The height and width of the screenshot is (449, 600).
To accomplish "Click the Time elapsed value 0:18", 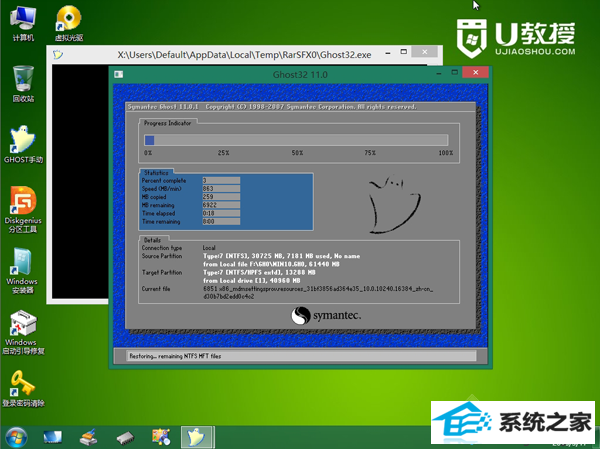I will click(221, 213).
